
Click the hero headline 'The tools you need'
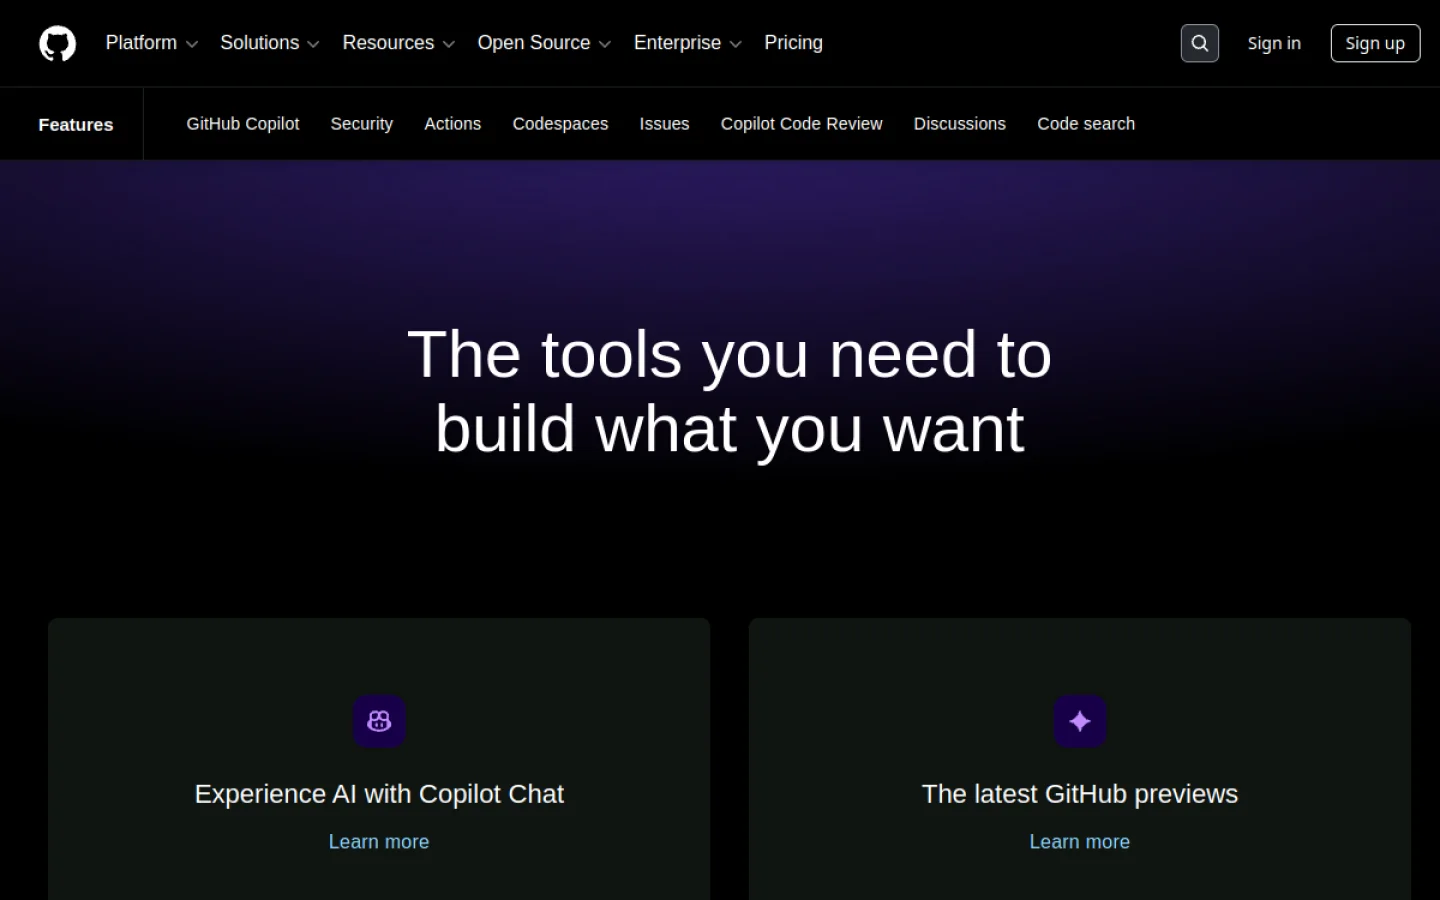pyautogui.click(x=729, y=392)
